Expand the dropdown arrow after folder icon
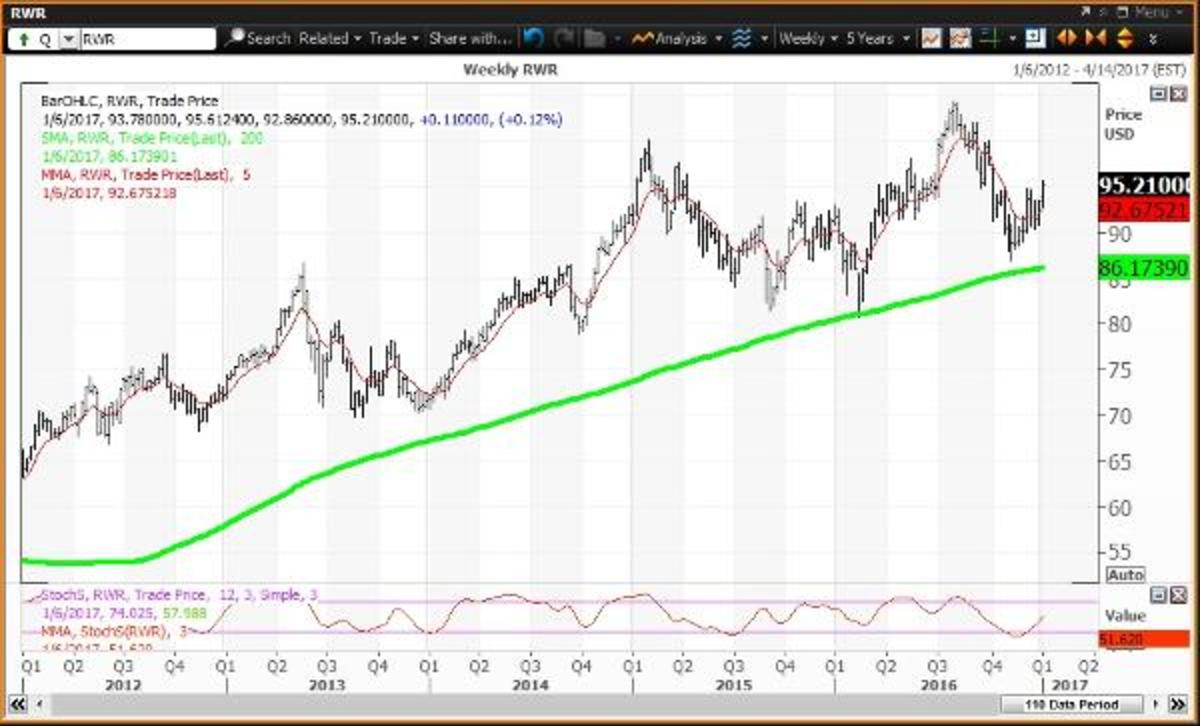The width and height of the screenshot is (1200, 726). [620, 39]
